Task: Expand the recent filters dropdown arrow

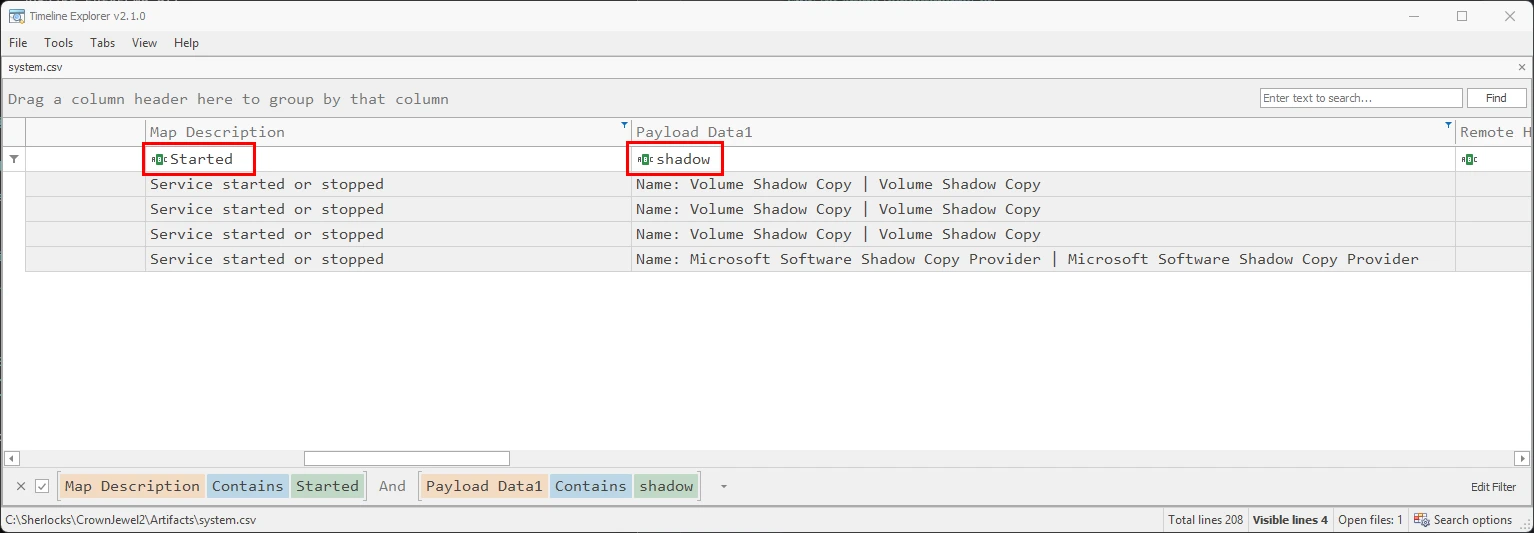Action: (724, 487)
